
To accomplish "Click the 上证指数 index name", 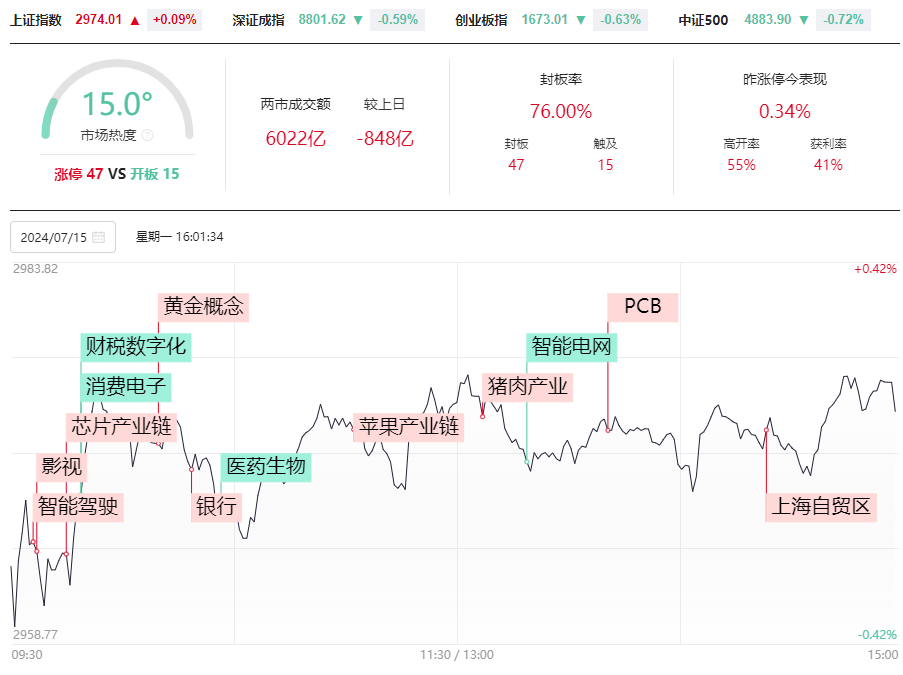I will 36,19.
